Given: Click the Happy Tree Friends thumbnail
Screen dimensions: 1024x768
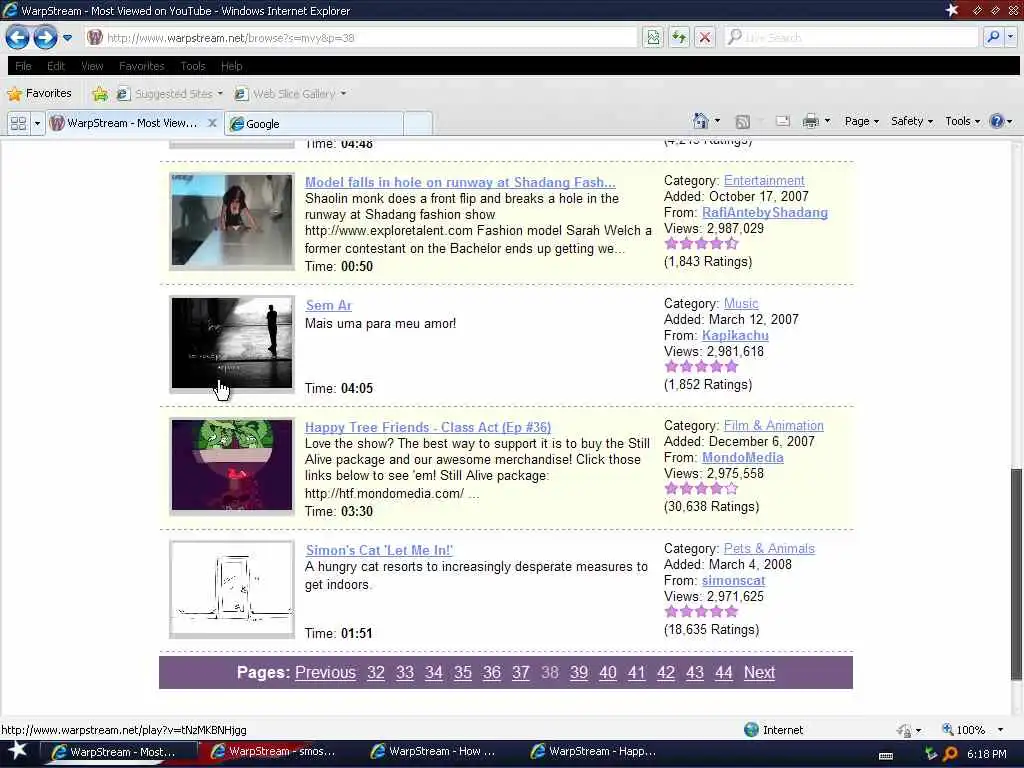Looking at the screenshot, I should coord(232,466).
